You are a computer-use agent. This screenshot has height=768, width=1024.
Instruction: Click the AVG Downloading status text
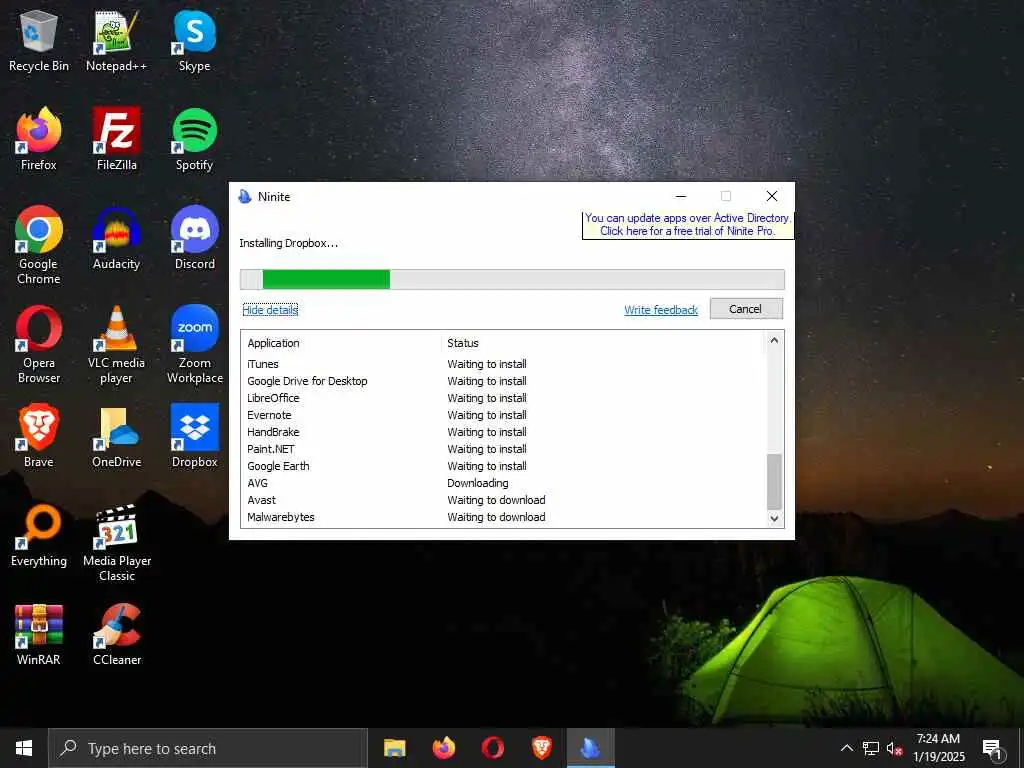click(x=477, y=483)
